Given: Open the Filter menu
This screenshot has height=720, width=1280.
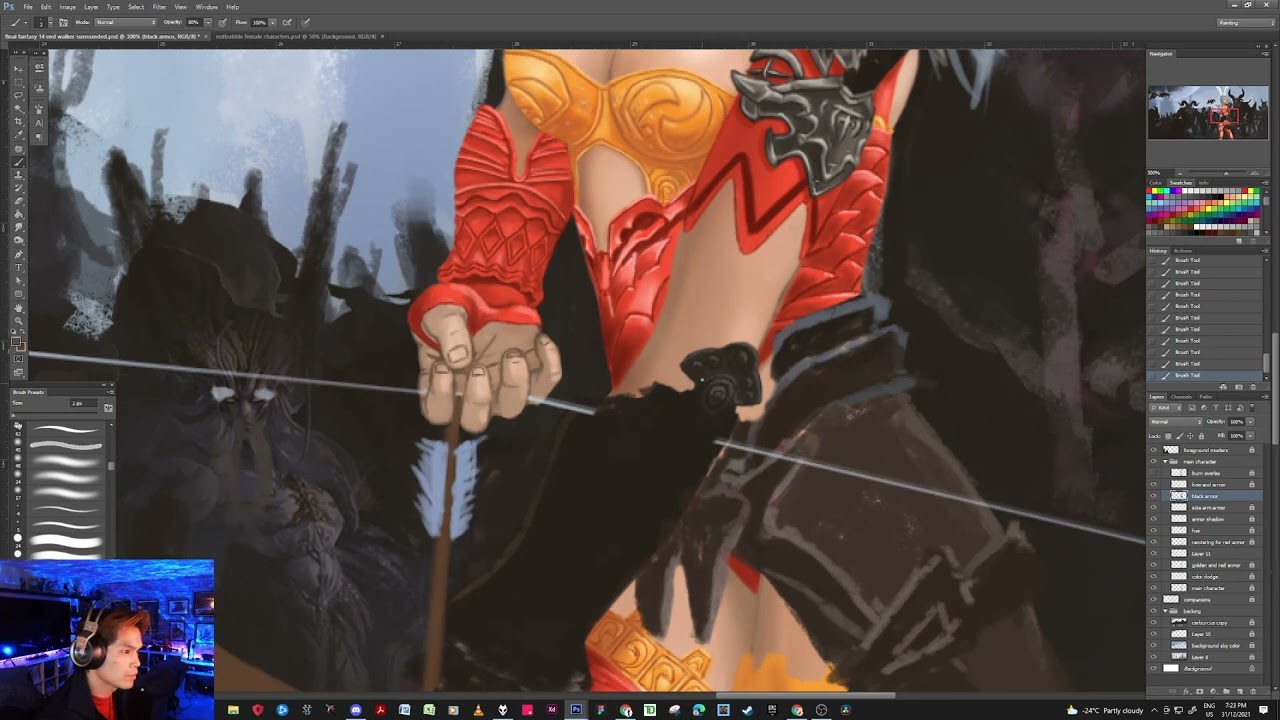Looking at the screenshot, I should click(x=159, y=7).
